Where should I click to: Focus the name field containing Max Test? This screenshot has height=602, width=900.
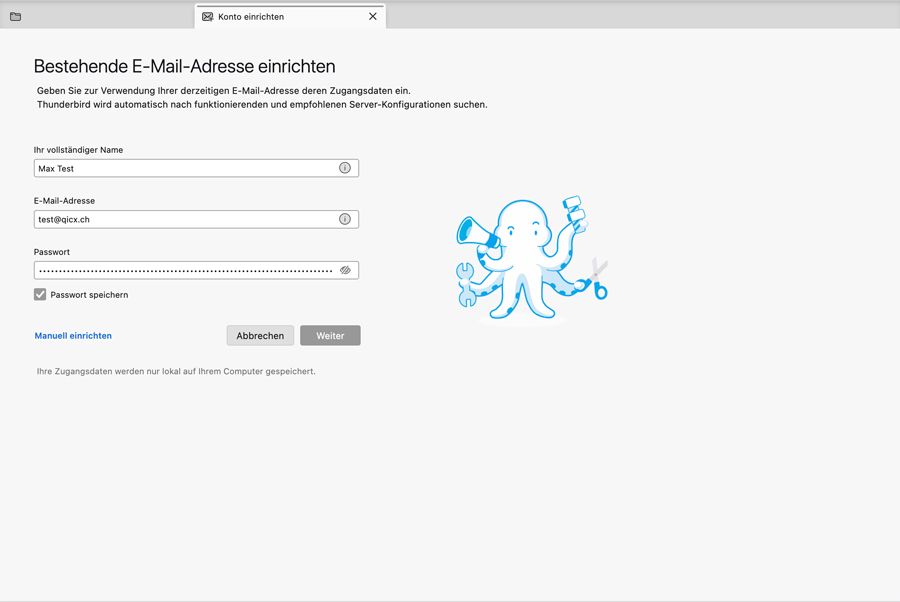180,168
